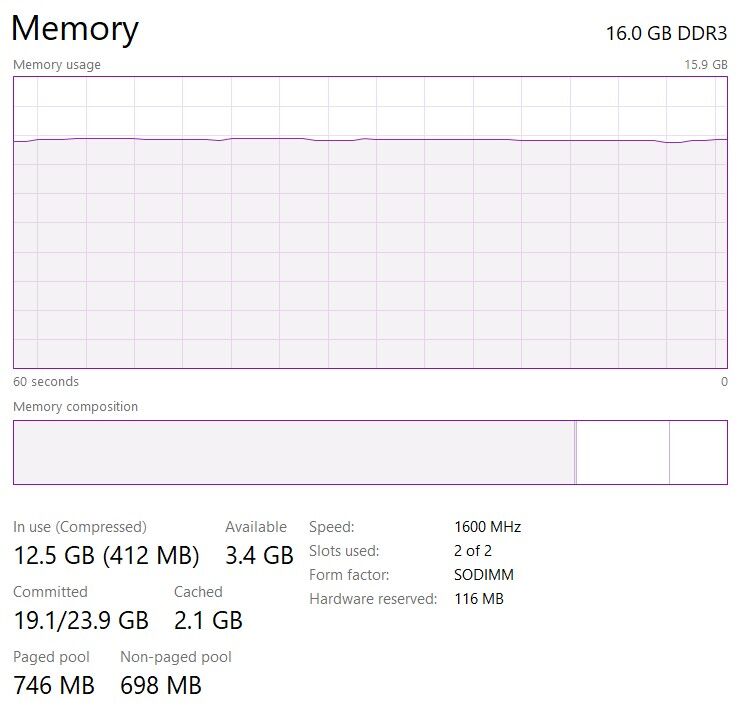Click the Cached 2.1 GB value
The height and width of the screenshot is (720, 740).
point(208,620)
